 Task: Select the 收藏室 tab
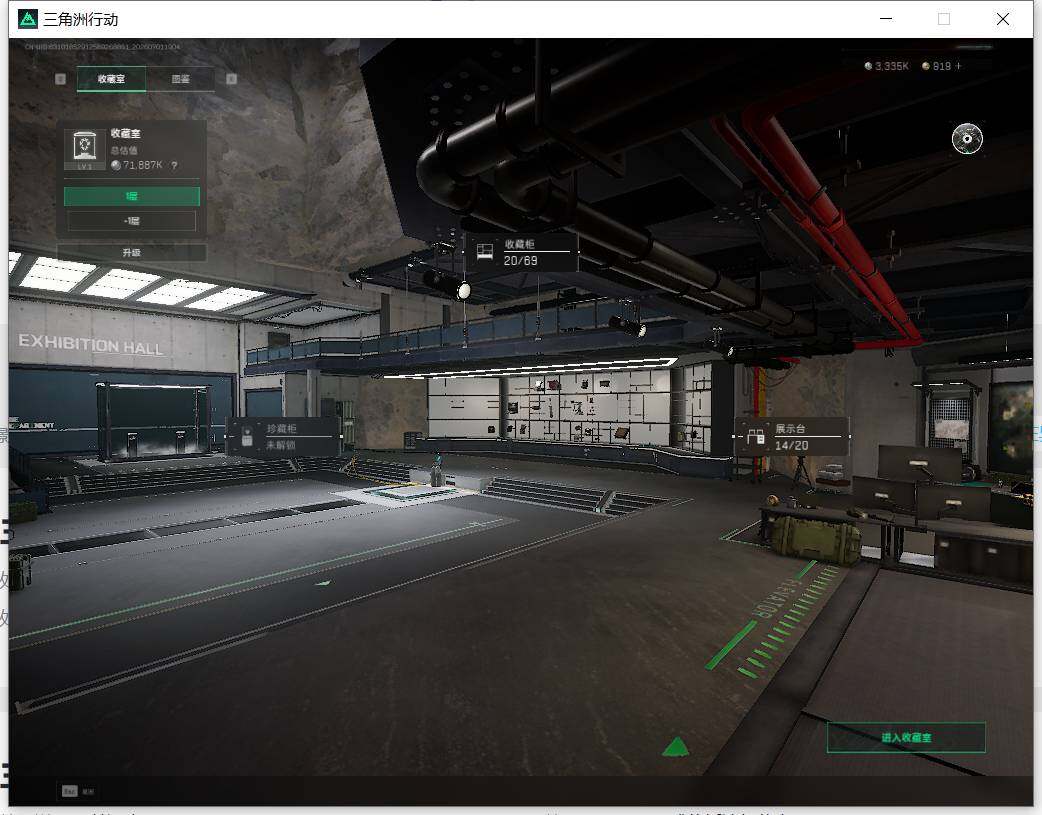click(112, 79)
